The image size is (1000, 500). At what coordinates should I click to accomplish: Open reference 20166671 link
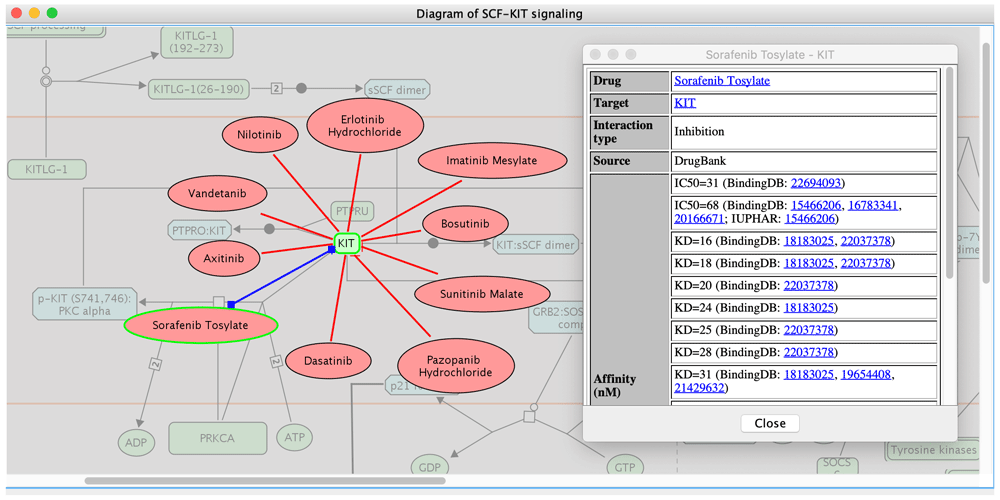click(700, 219)
